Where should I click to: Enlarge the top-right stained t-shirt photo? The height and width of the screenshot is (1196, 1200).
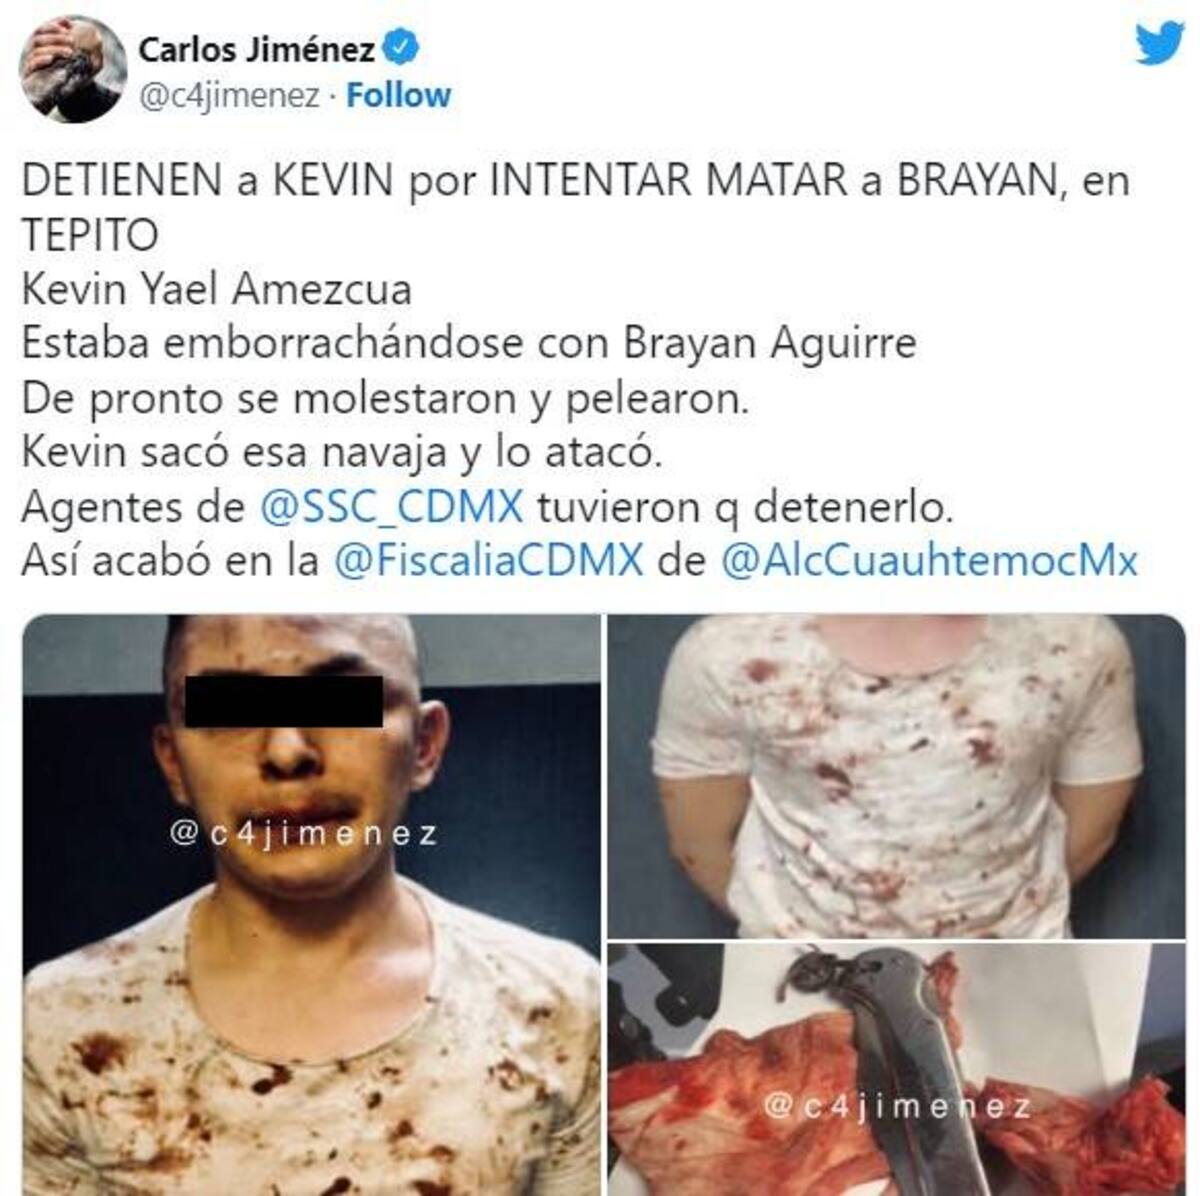(x=896, y=776)
